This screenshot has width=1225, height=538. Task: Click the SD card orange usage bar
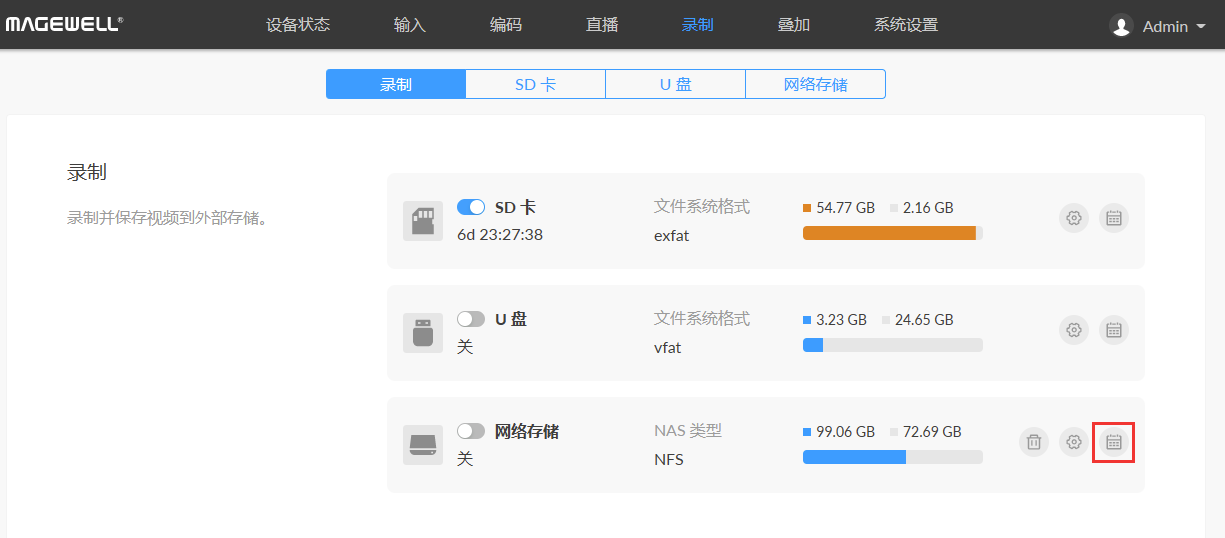(889, 233)
